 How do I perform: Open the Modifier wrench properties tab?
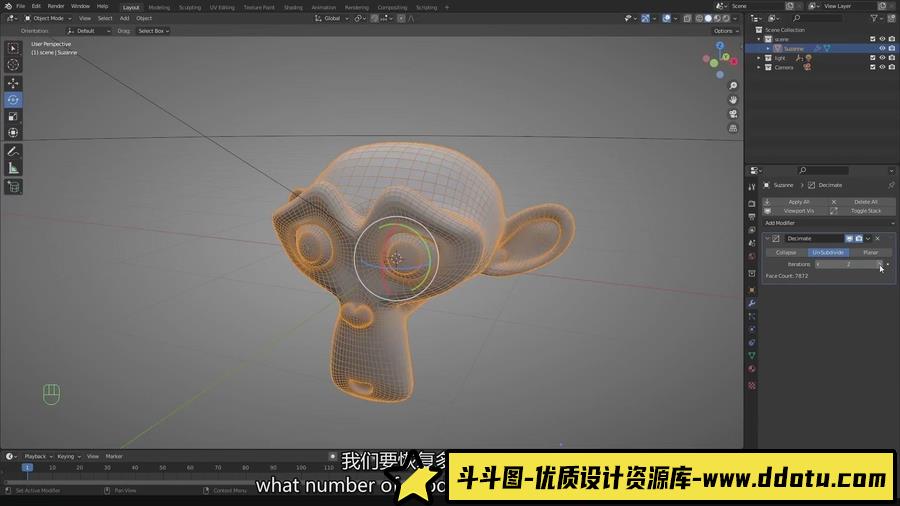[x=752, y=303]
